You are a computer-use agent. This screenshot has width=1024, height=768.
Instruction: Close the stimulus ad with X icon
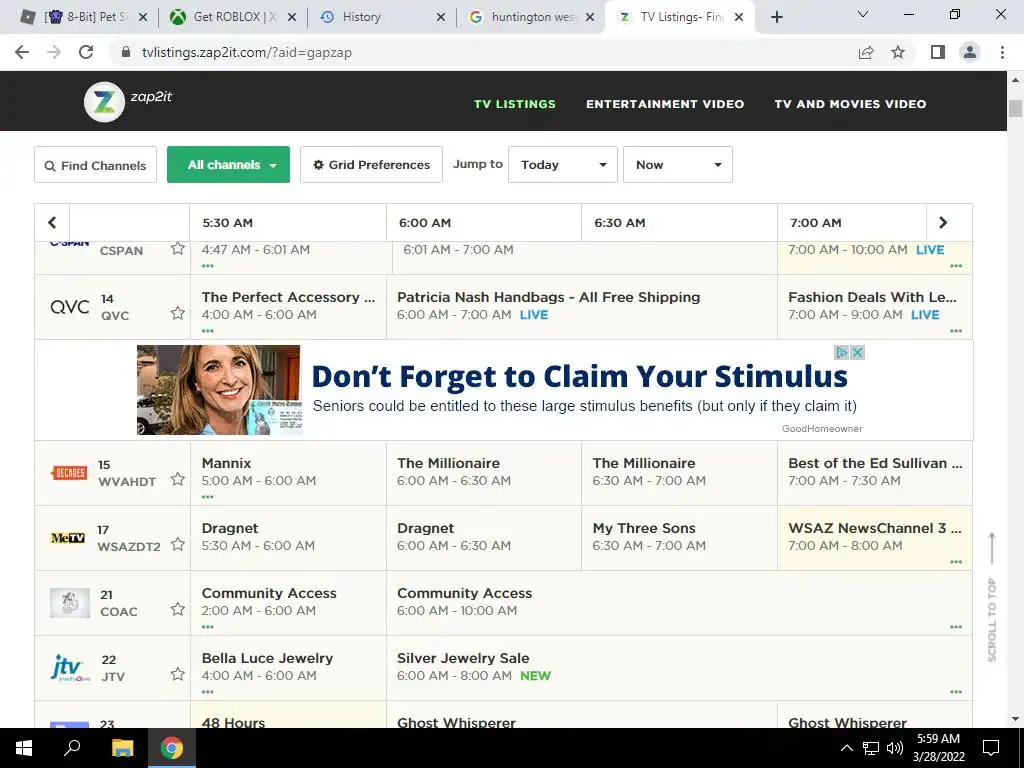pyautogui.click(x=857, y=353)
